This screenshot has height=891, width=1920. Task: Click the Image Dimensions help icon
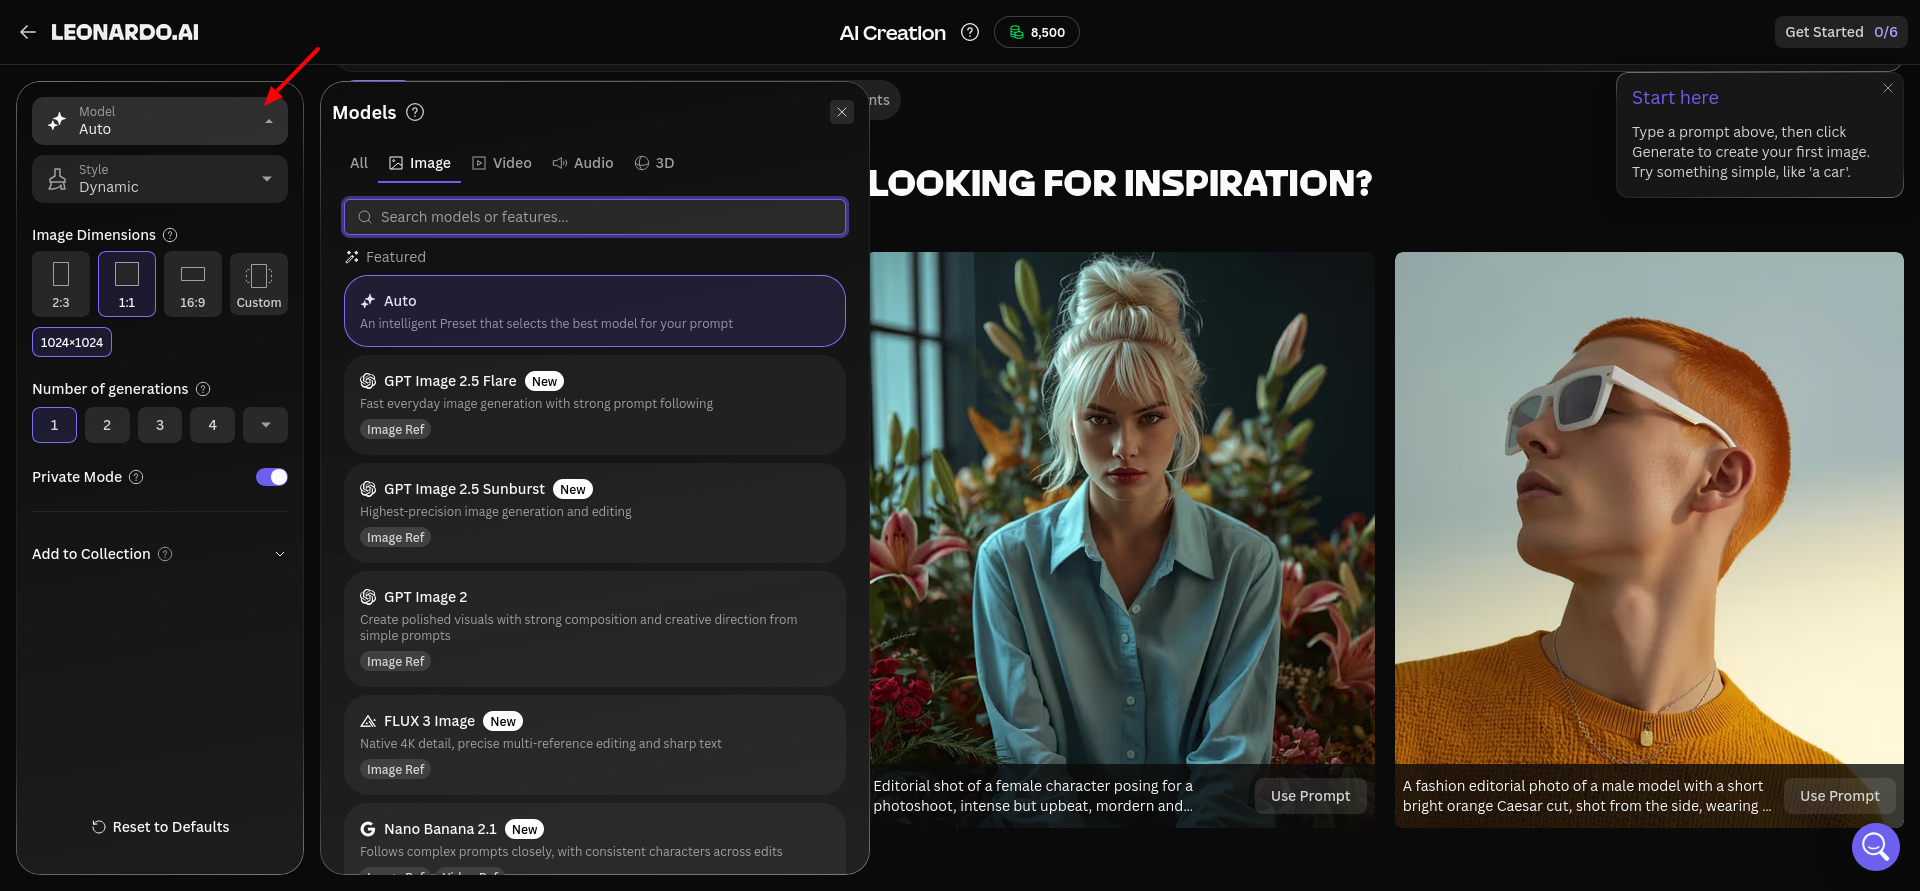pos(170,235)
